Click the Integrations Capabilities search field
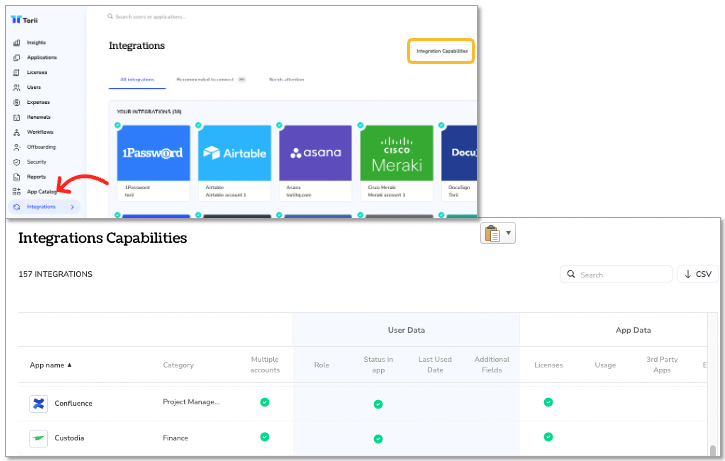 tap(616, 274)
